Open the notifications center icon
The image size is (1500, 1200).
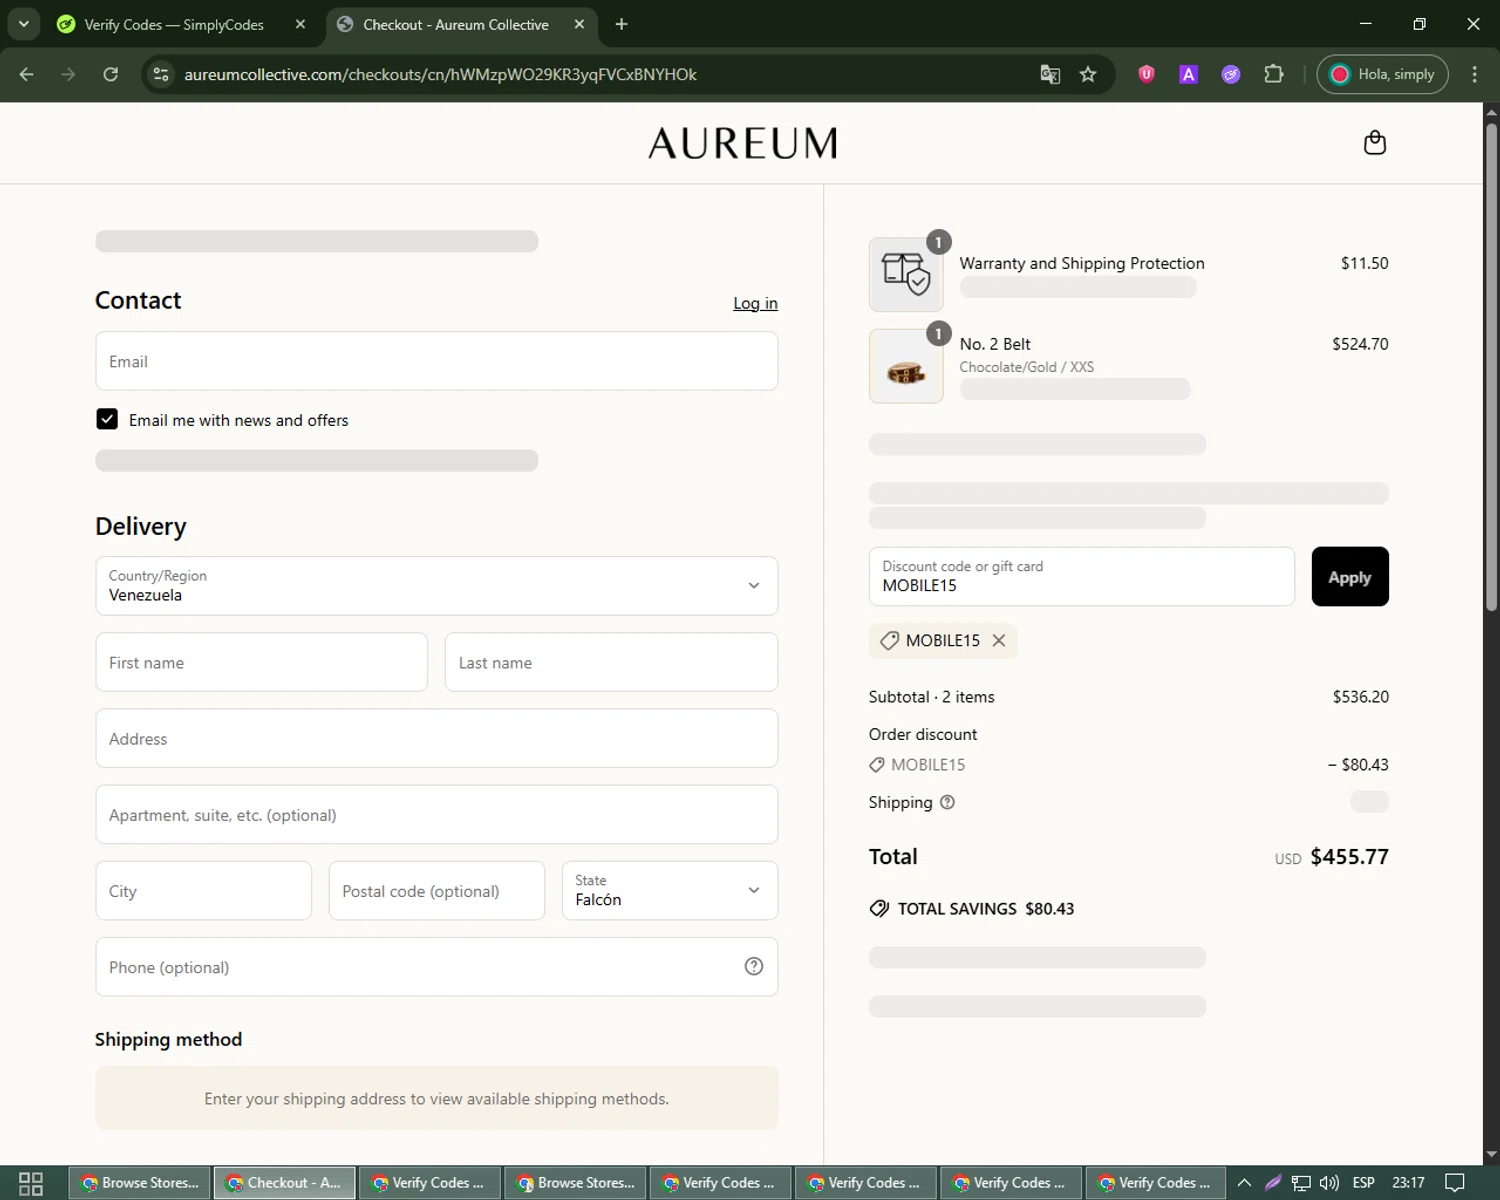click(1455, 1183)
